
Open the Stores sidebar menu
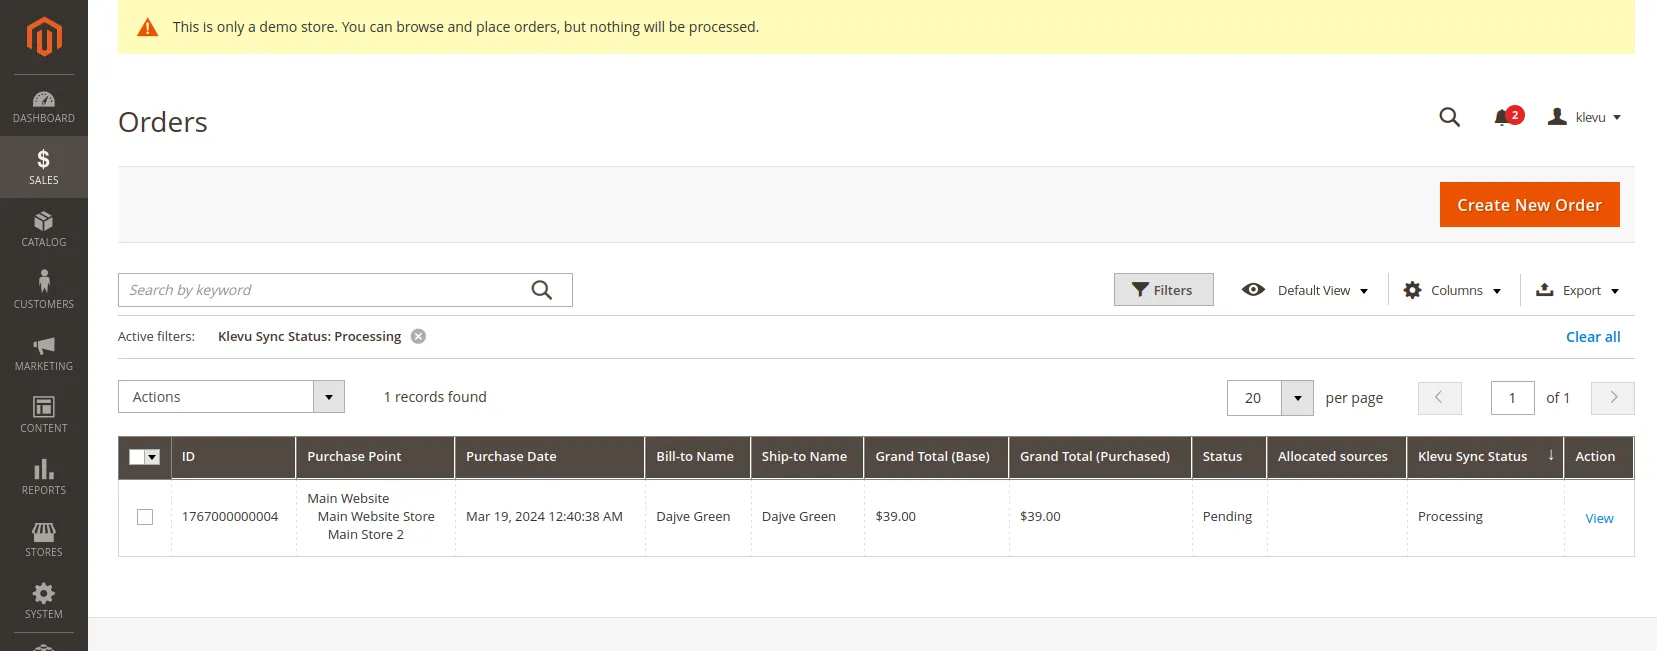[x=44, y=539]
